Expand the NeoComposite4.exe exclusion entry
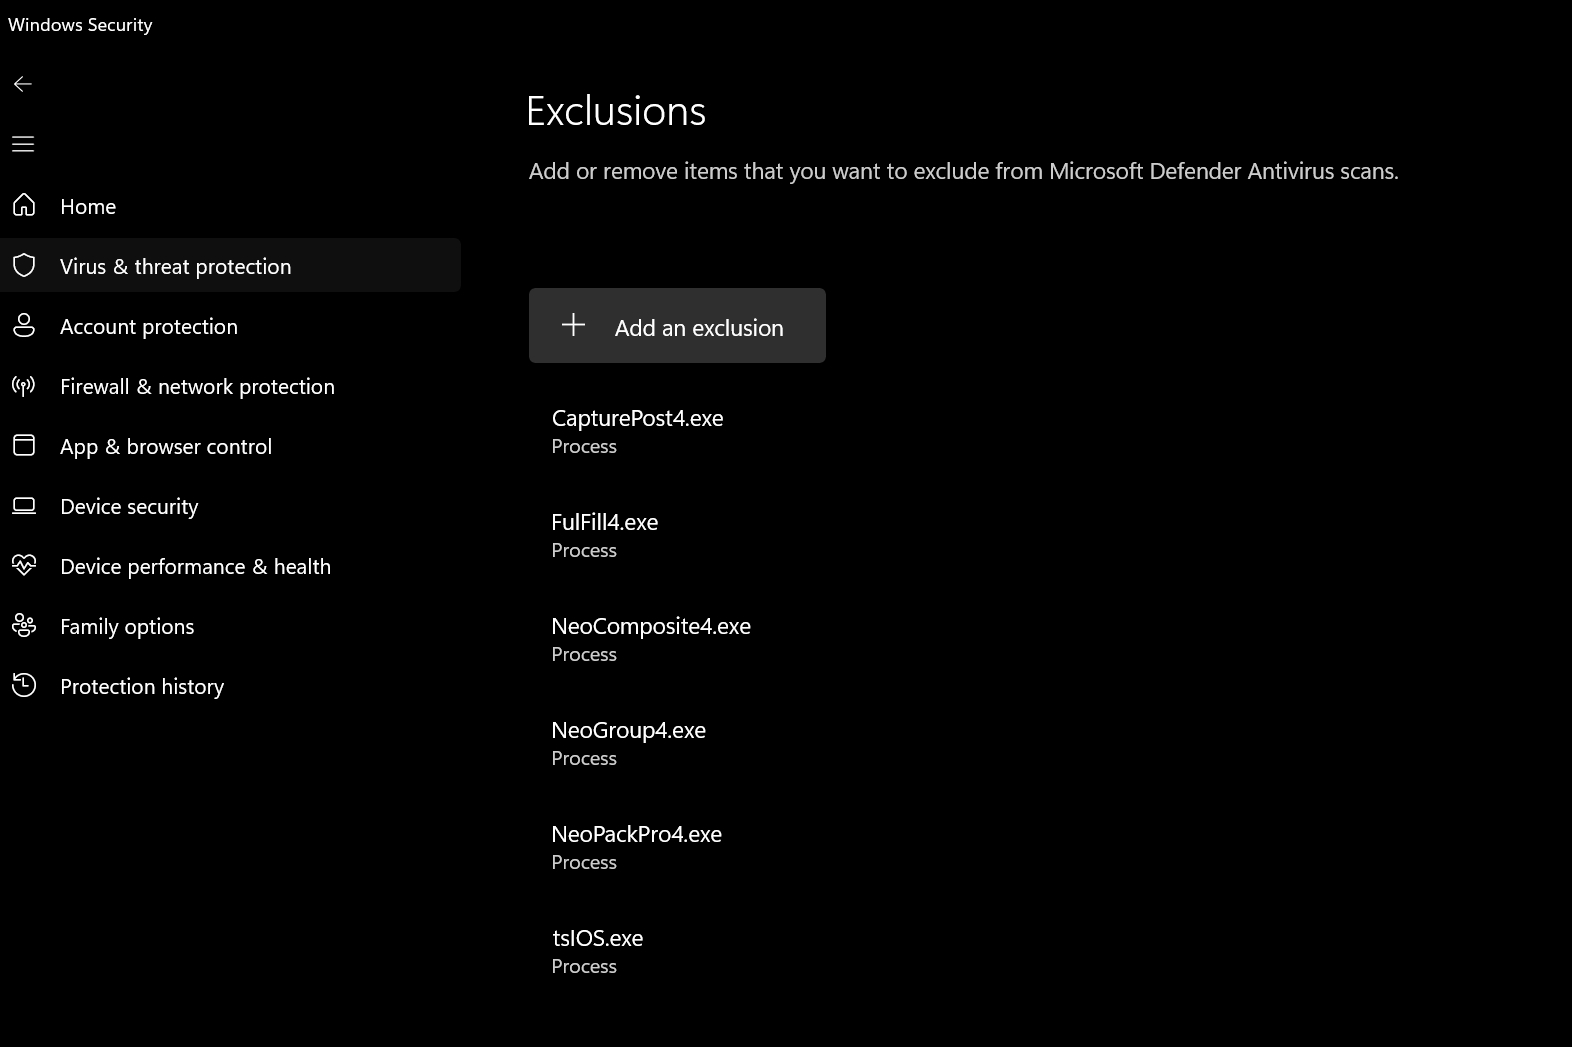1572x1047 pixels. coord(651,639)
